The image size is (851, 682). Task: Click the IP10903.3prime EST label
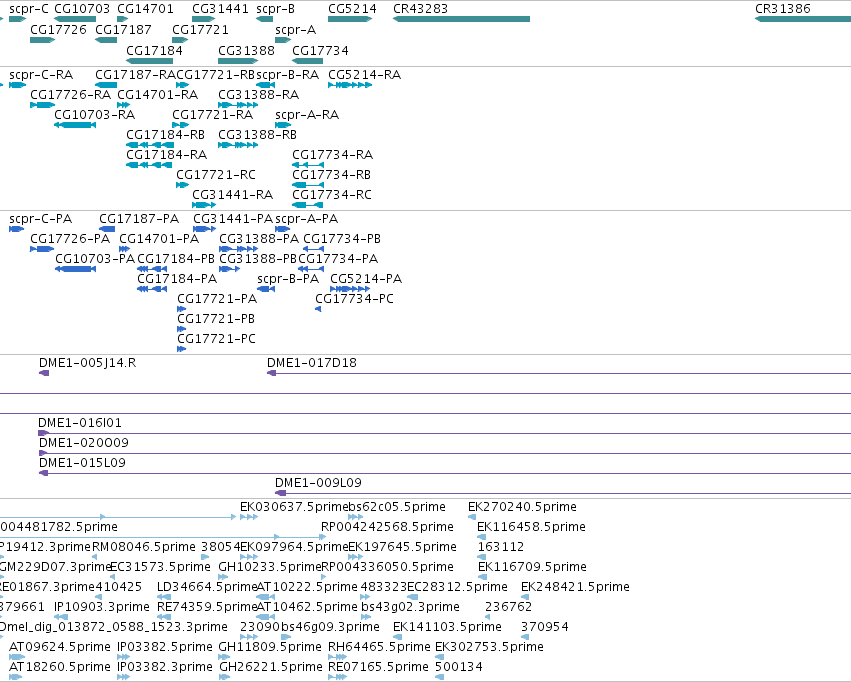[x=102, y=608]
